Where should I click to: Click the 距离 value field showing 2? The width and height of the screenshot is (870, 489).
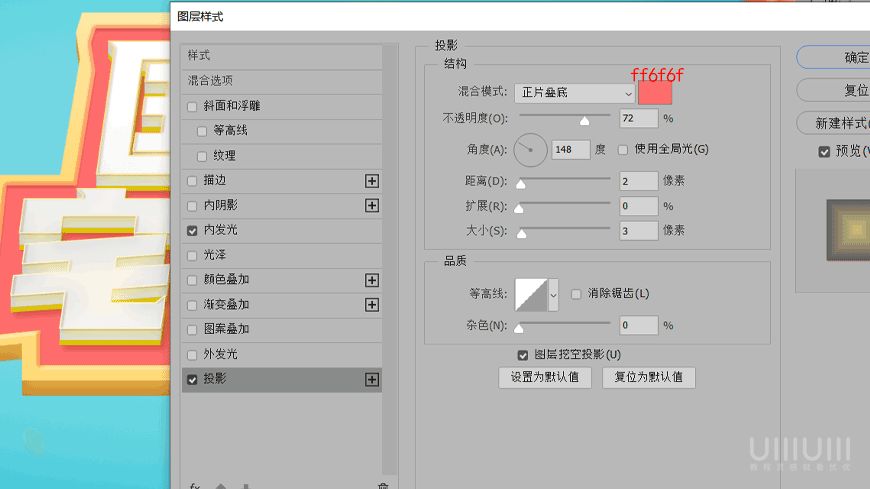tap(639, 182)
